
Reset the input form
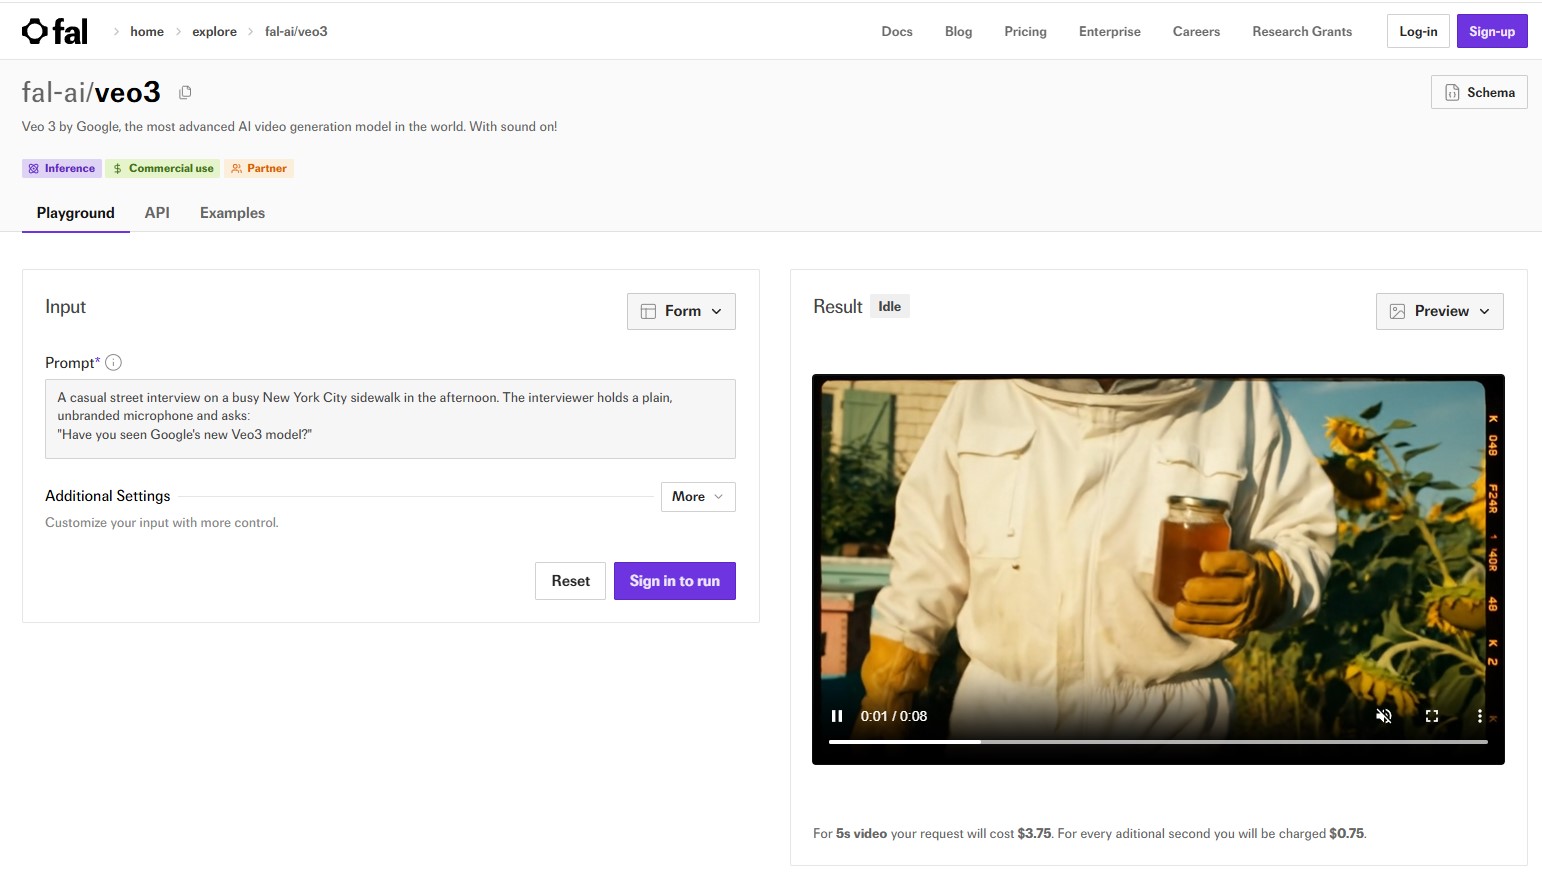click(570, 581)
